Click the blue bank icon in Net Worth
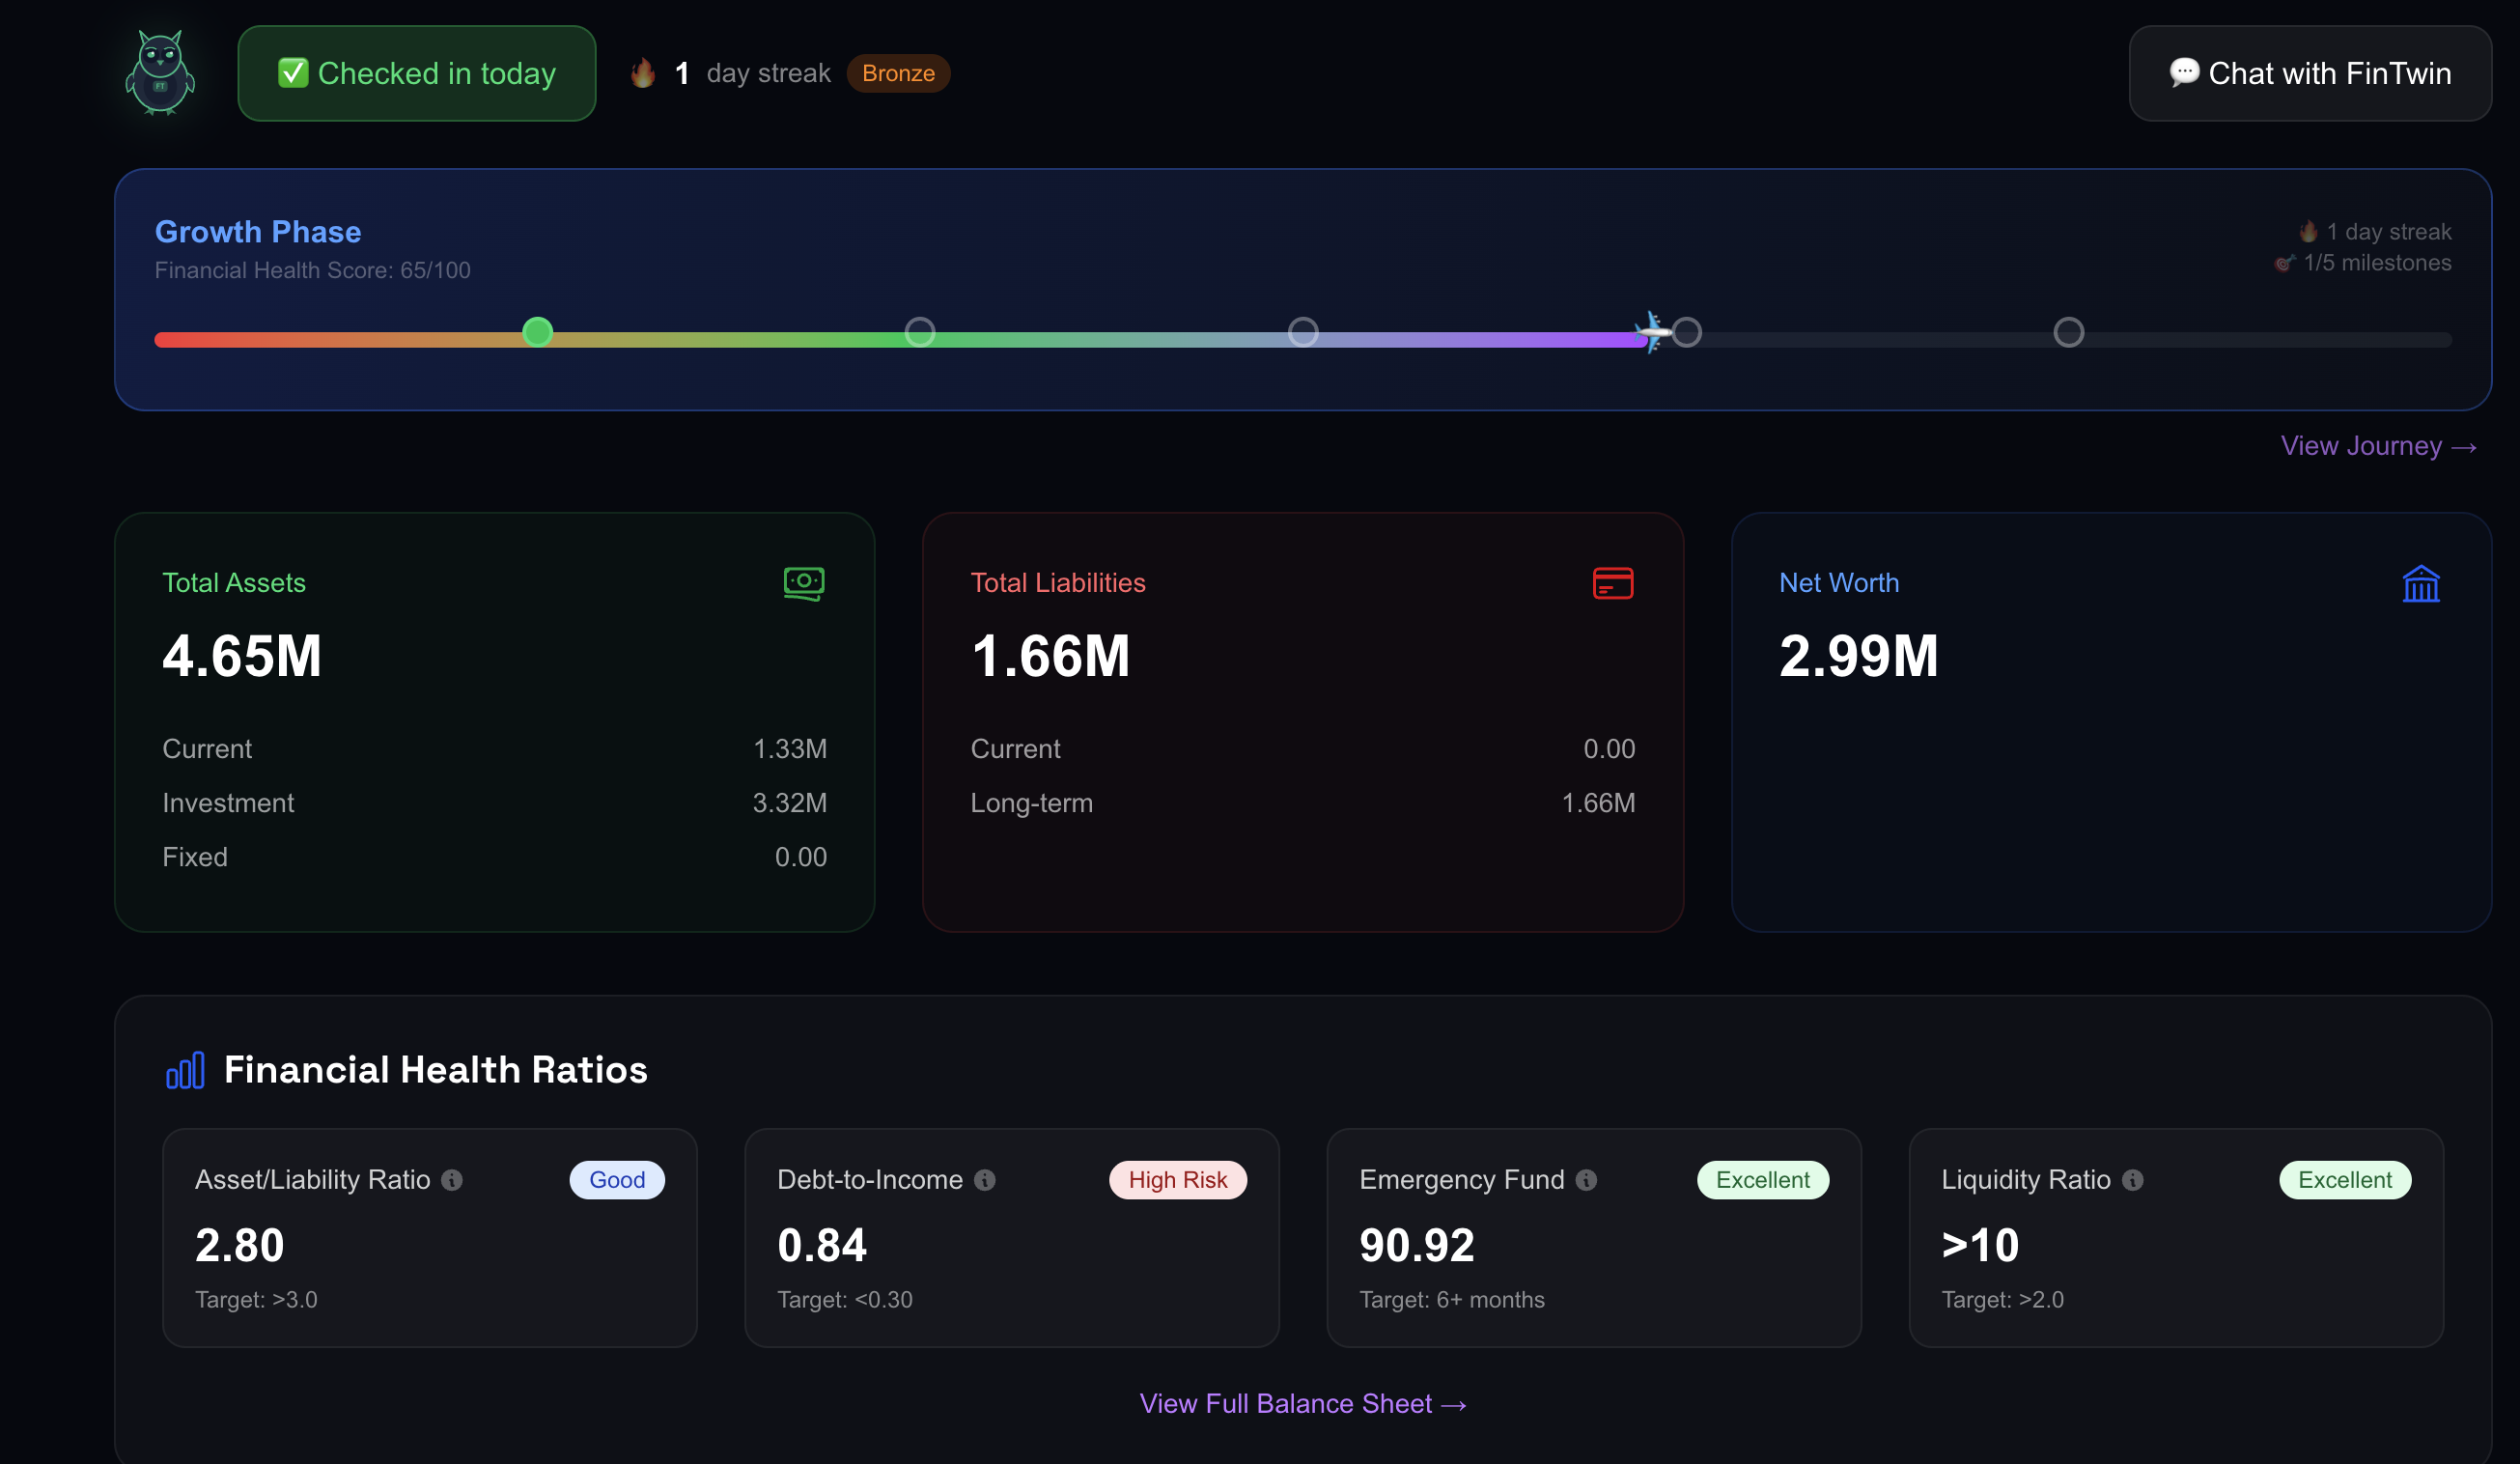 tap(2420, 584)
